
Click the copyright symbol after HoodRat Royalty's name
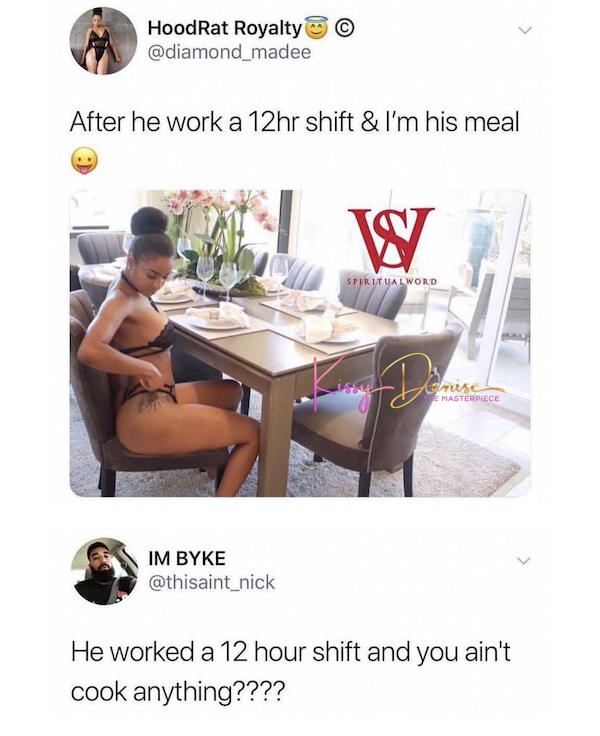coord(344,29)
